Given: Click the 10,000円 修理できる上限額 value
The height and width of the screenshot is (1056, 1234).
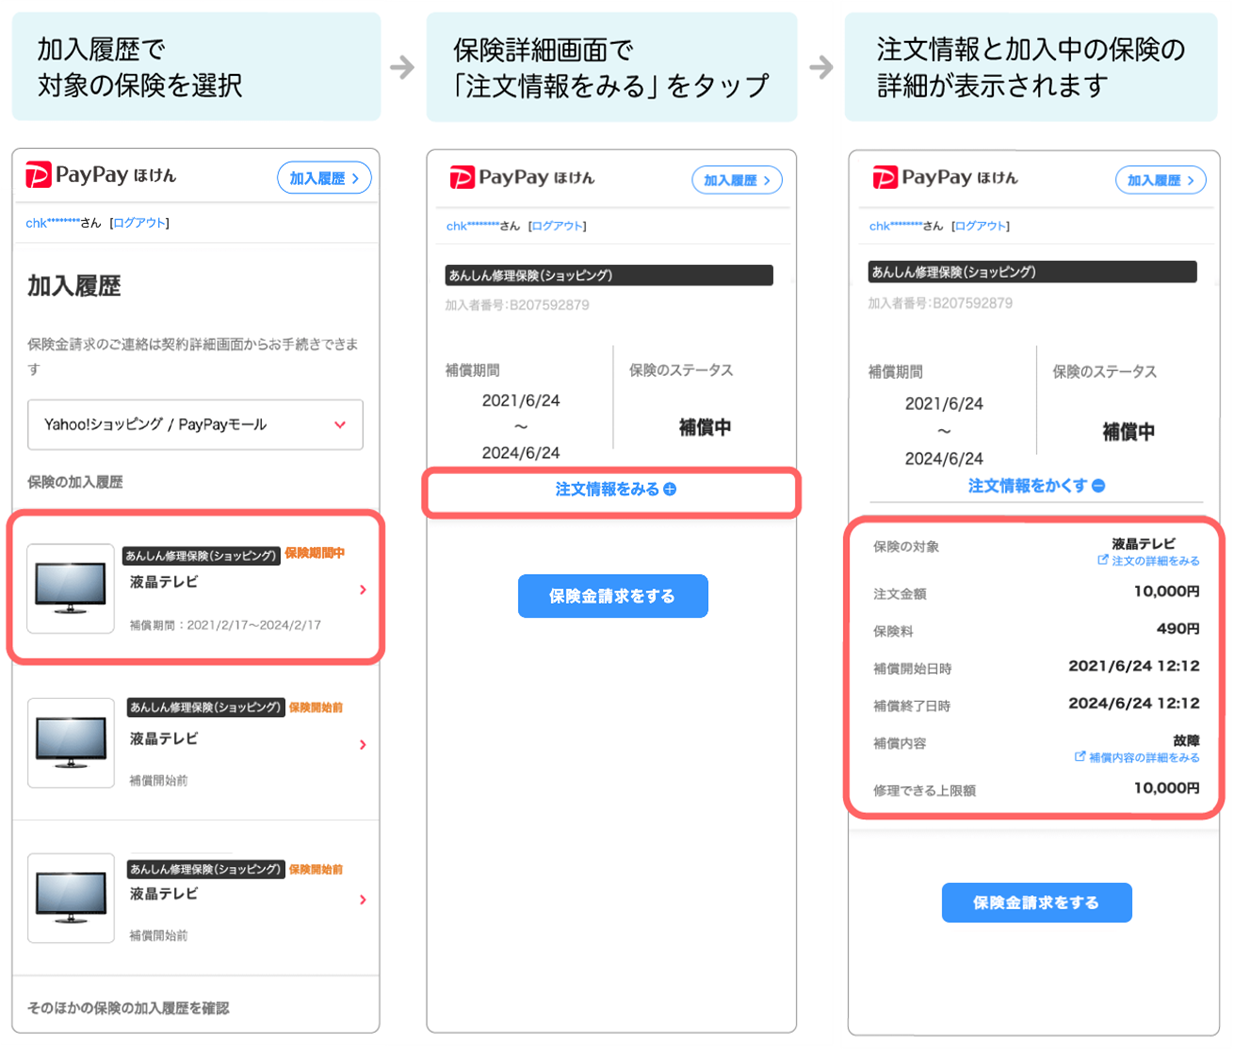Looking at the screenshot, I should 1166,788.
